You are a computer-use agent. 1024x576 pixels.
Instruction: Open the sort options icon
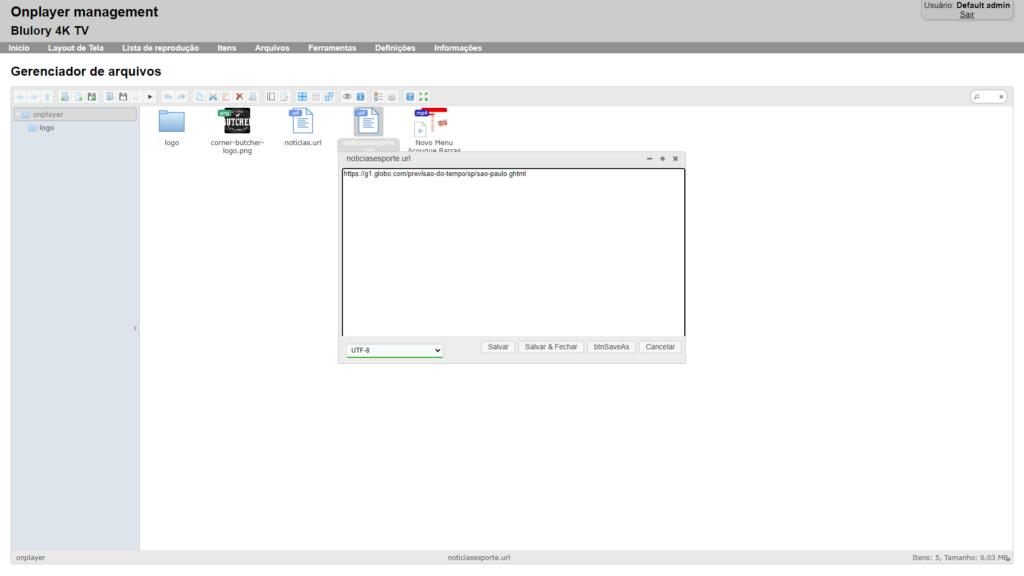pyautogui.click(x=392, y=97)
